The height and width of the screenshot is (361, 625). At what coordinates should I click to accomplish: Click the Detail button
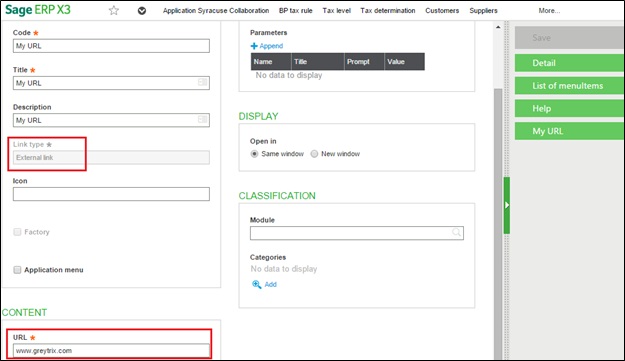pos(569,63)
